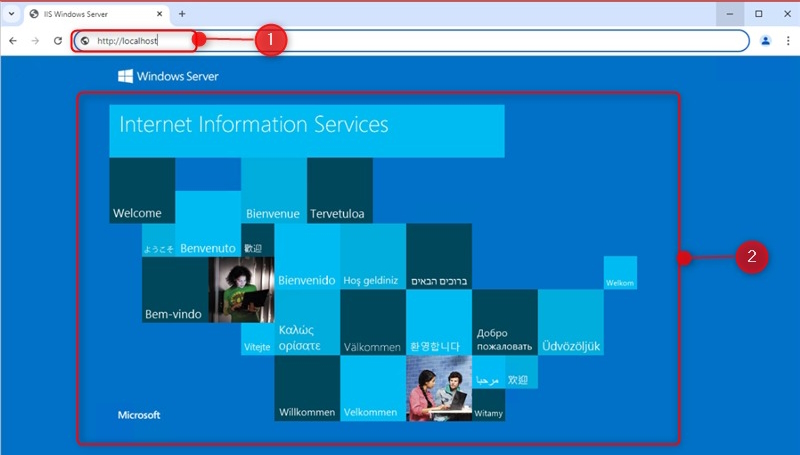The height and width of the screenshot is (455, 800).
Task: Open a new tab with the plus button
Action: (x=182, y=14)
